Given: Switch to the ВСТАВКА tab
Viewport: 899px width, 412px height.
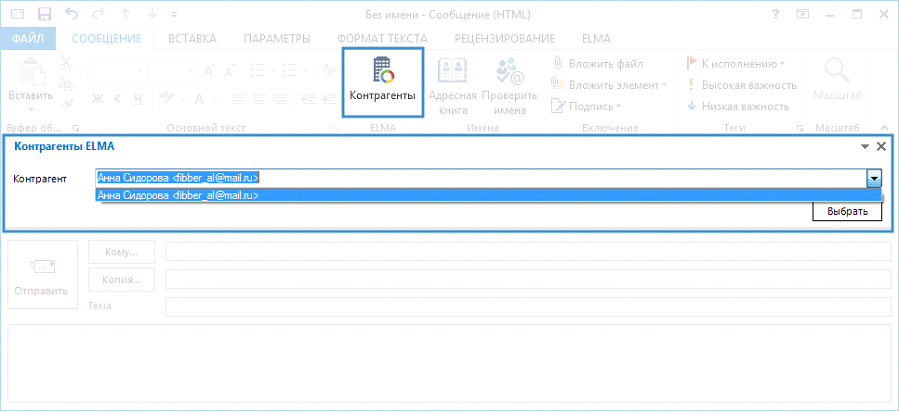Looking at the screenshot, I should click(192, 38).
